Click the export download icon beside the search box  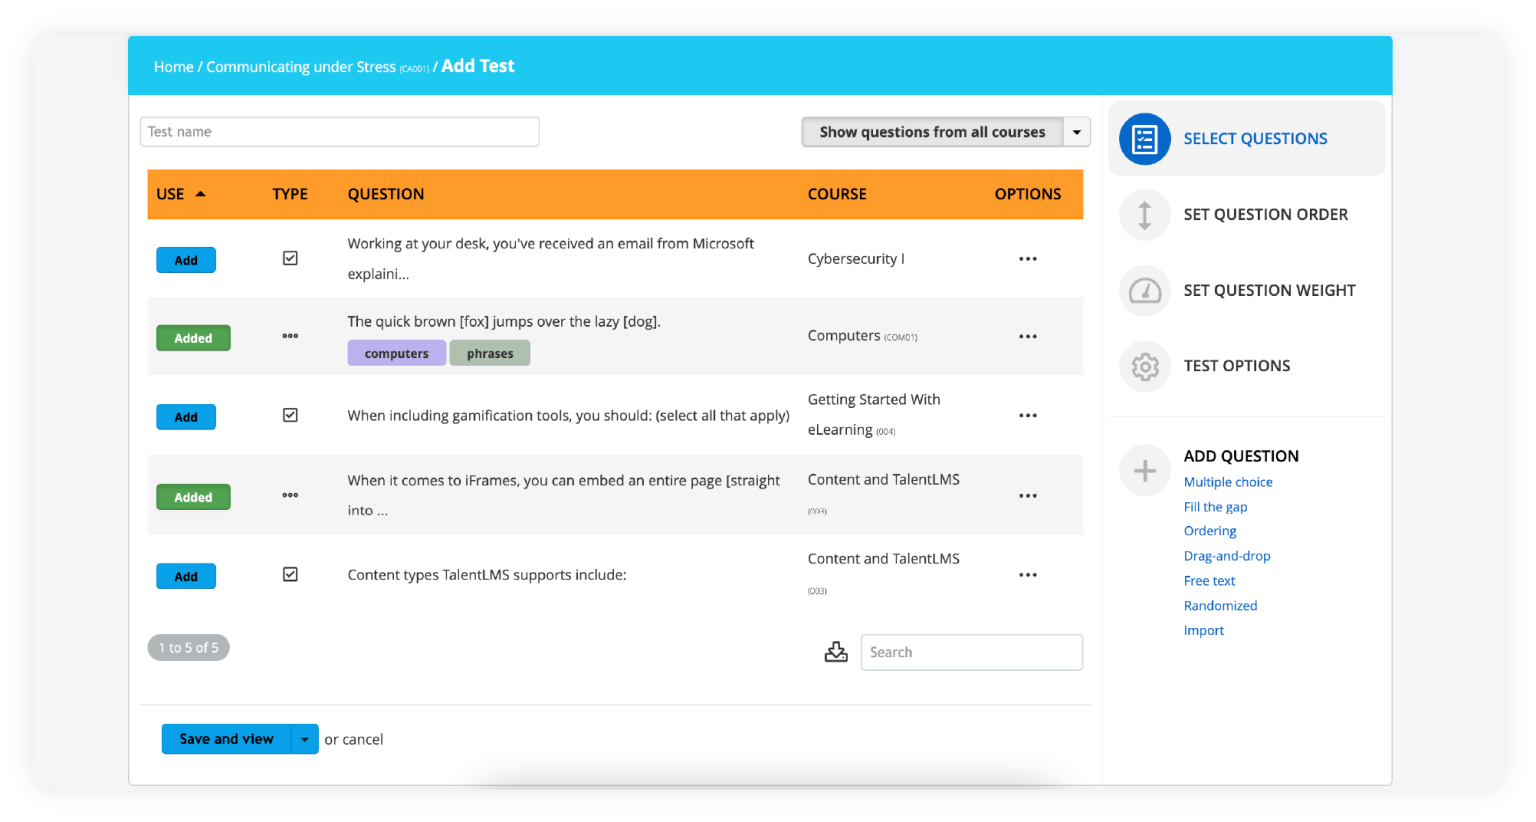[x=836, y=651]
